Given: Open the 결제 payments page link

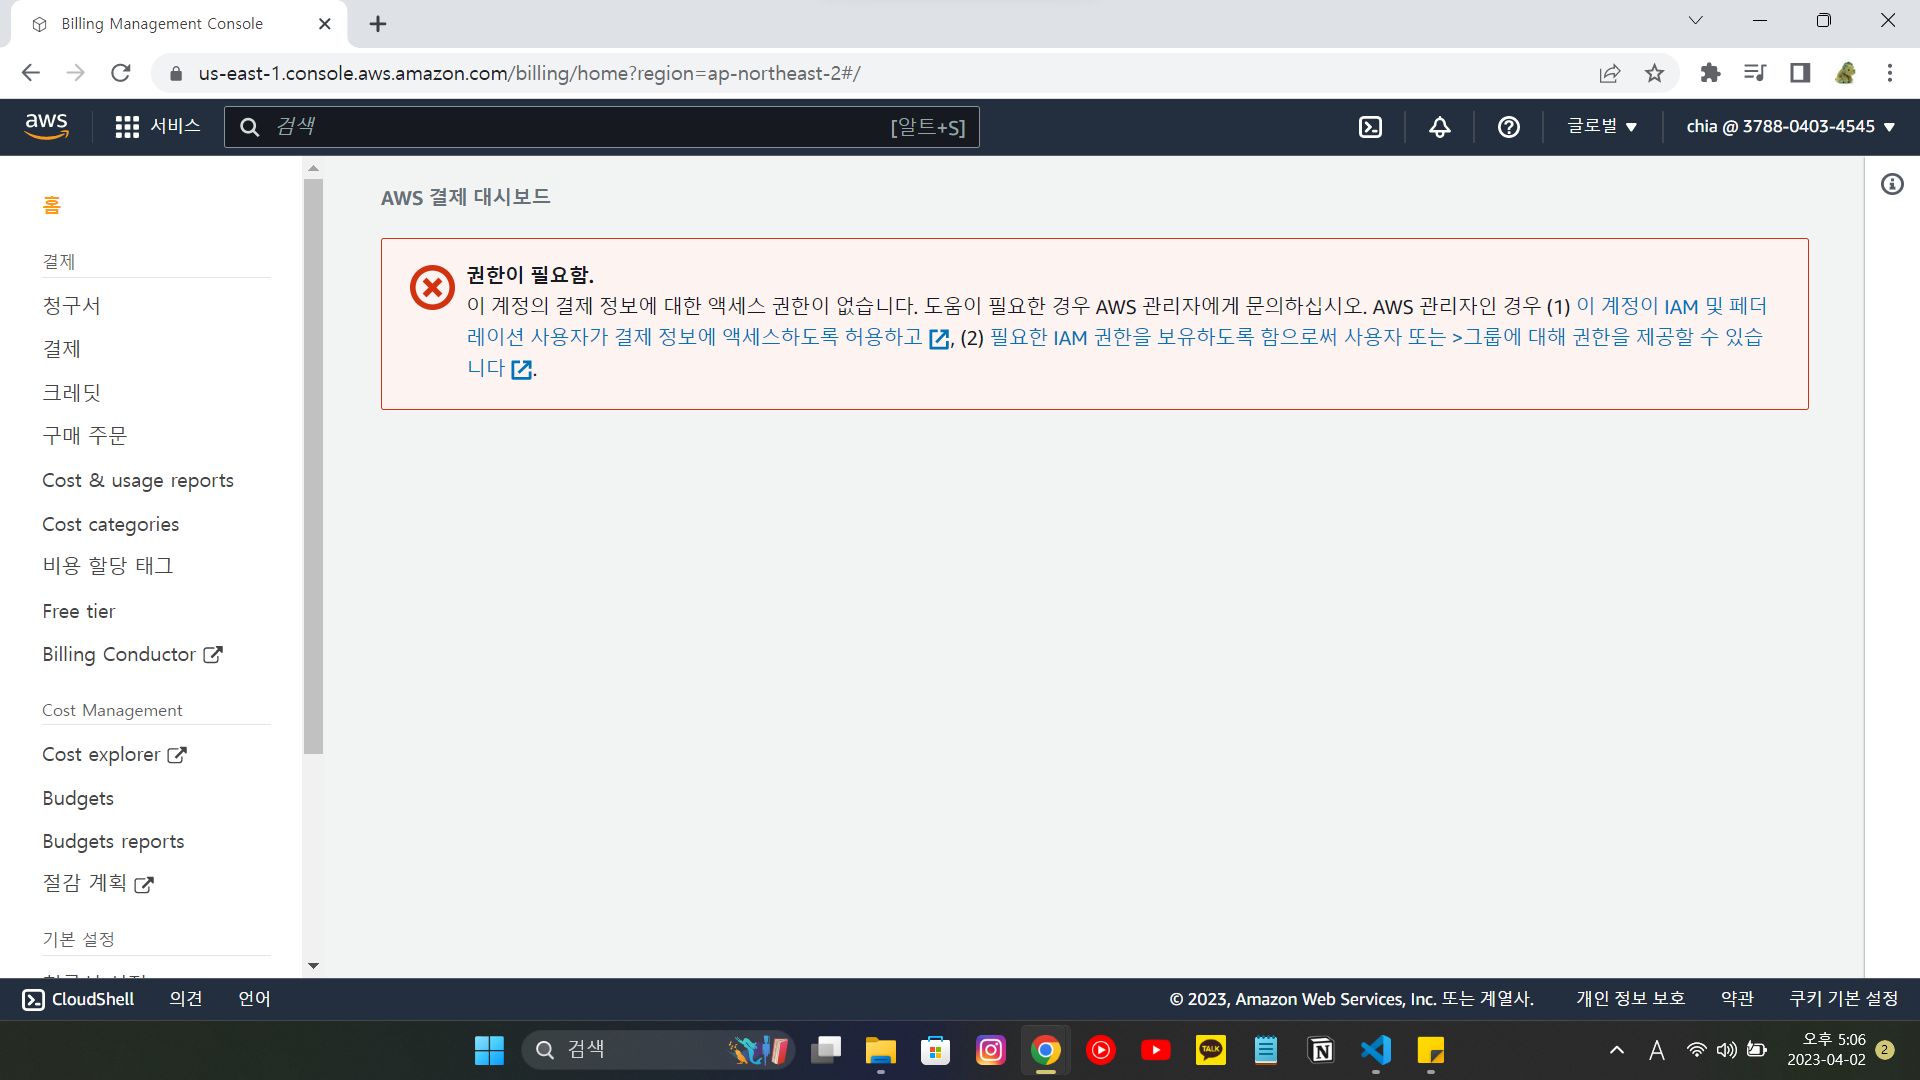Looking at the screenshot, I should (61, 349).
